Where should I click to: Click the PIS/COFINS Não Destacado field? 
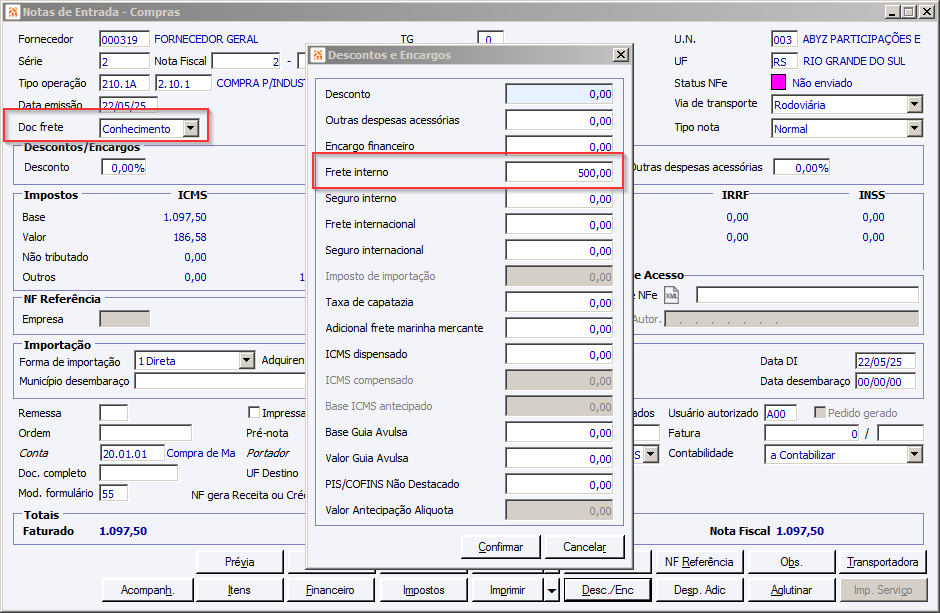click(559, 484)
